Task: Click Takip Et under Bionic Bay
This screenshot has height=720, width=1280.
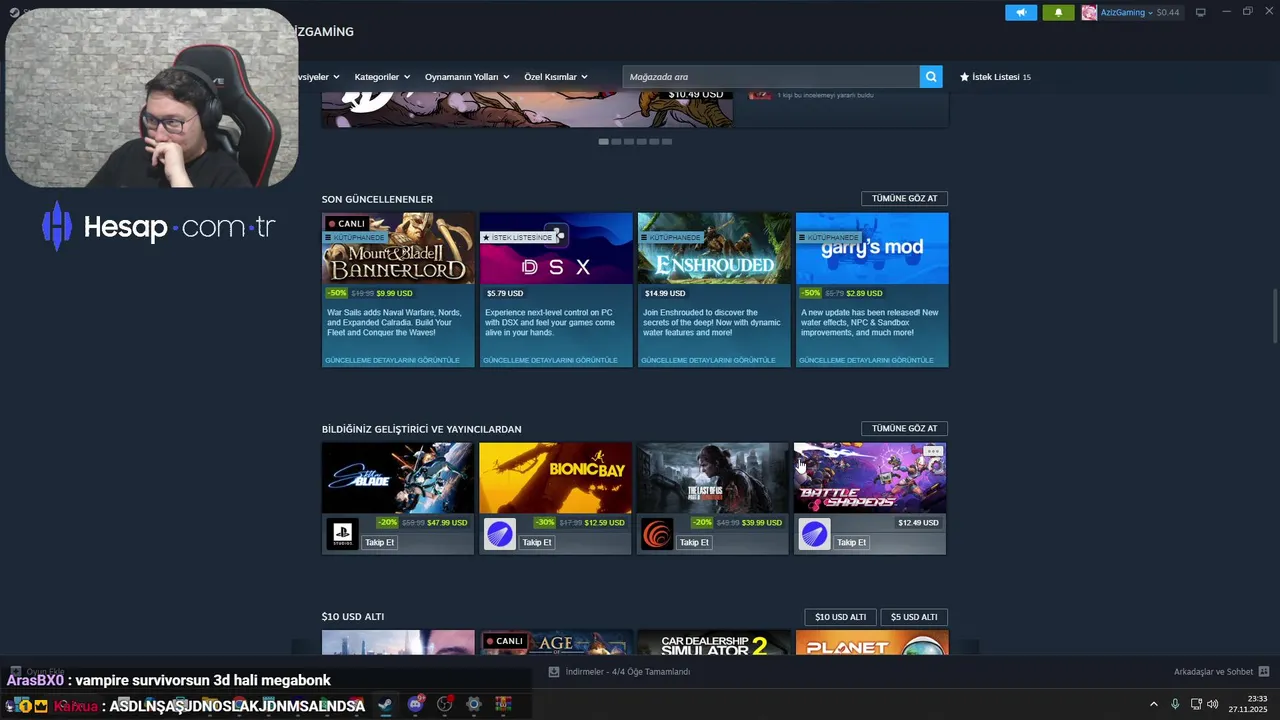Action: click(537, 543)
